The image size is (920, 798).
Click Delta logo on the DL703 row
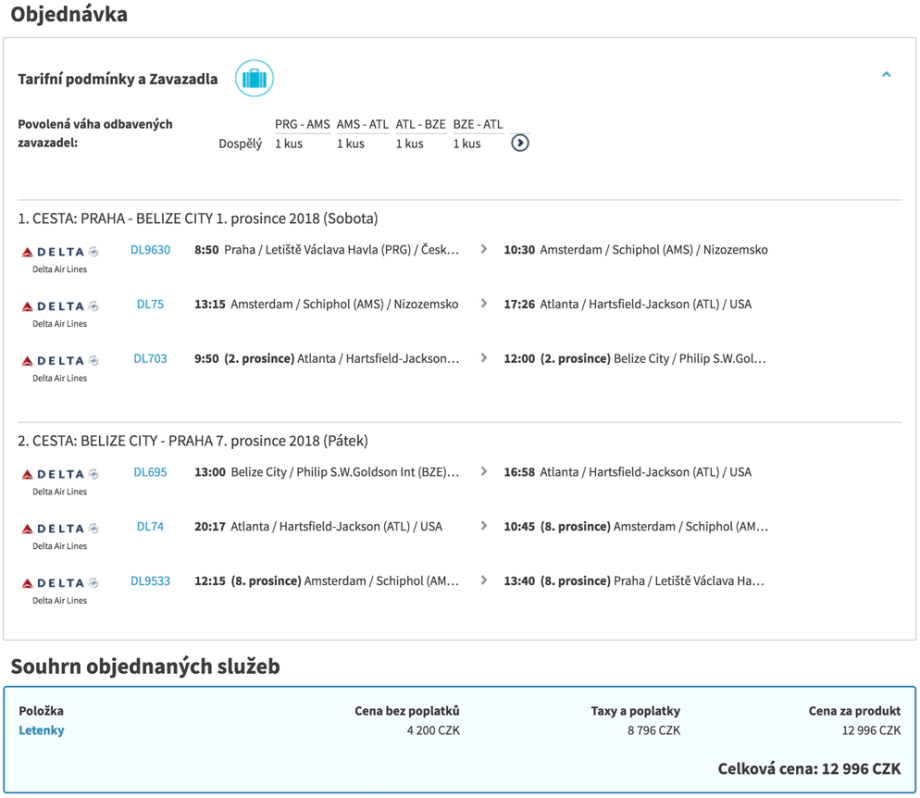click(59, 360)
